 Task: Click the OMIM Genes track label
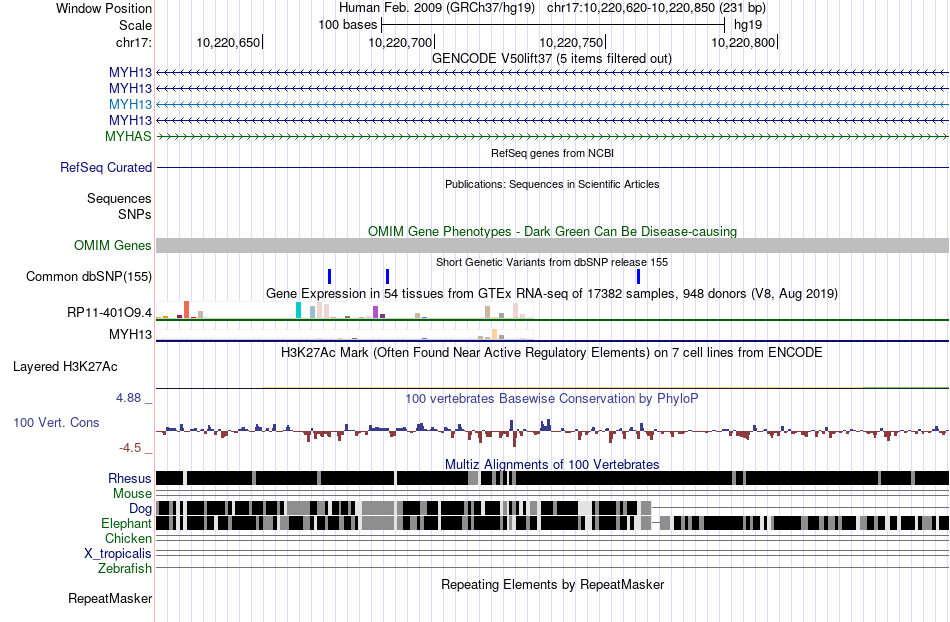pos(112,245)
